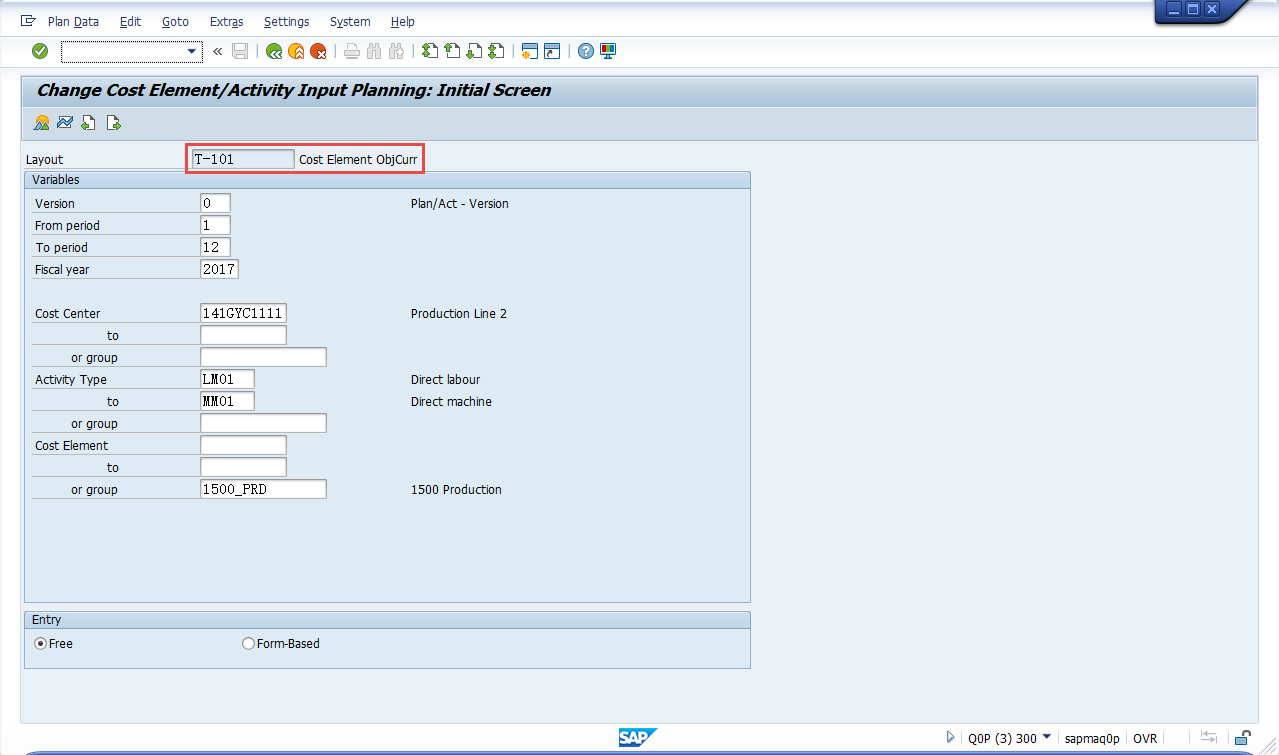Click the Generate Shortcut icon

pos(552,51)
